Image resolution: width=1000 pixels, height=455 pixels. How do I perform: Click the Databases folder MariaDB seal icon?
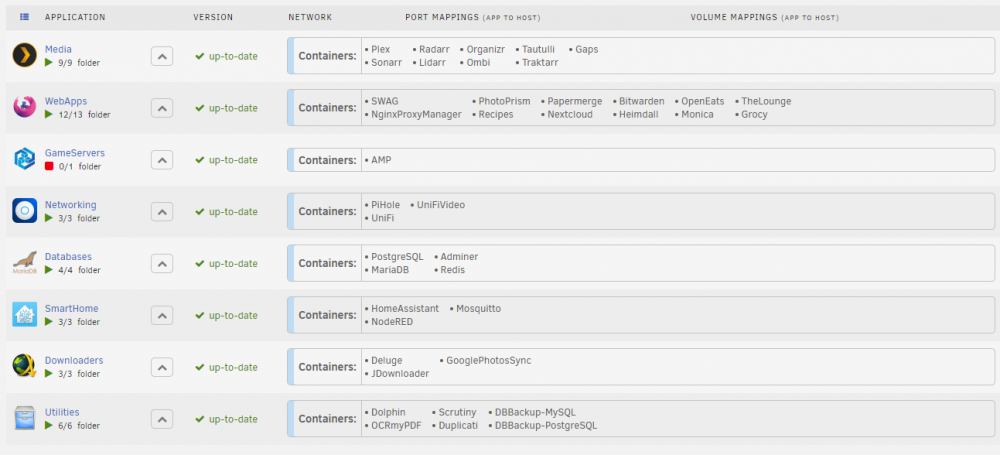pyautogui.click(x=24, y=263)
